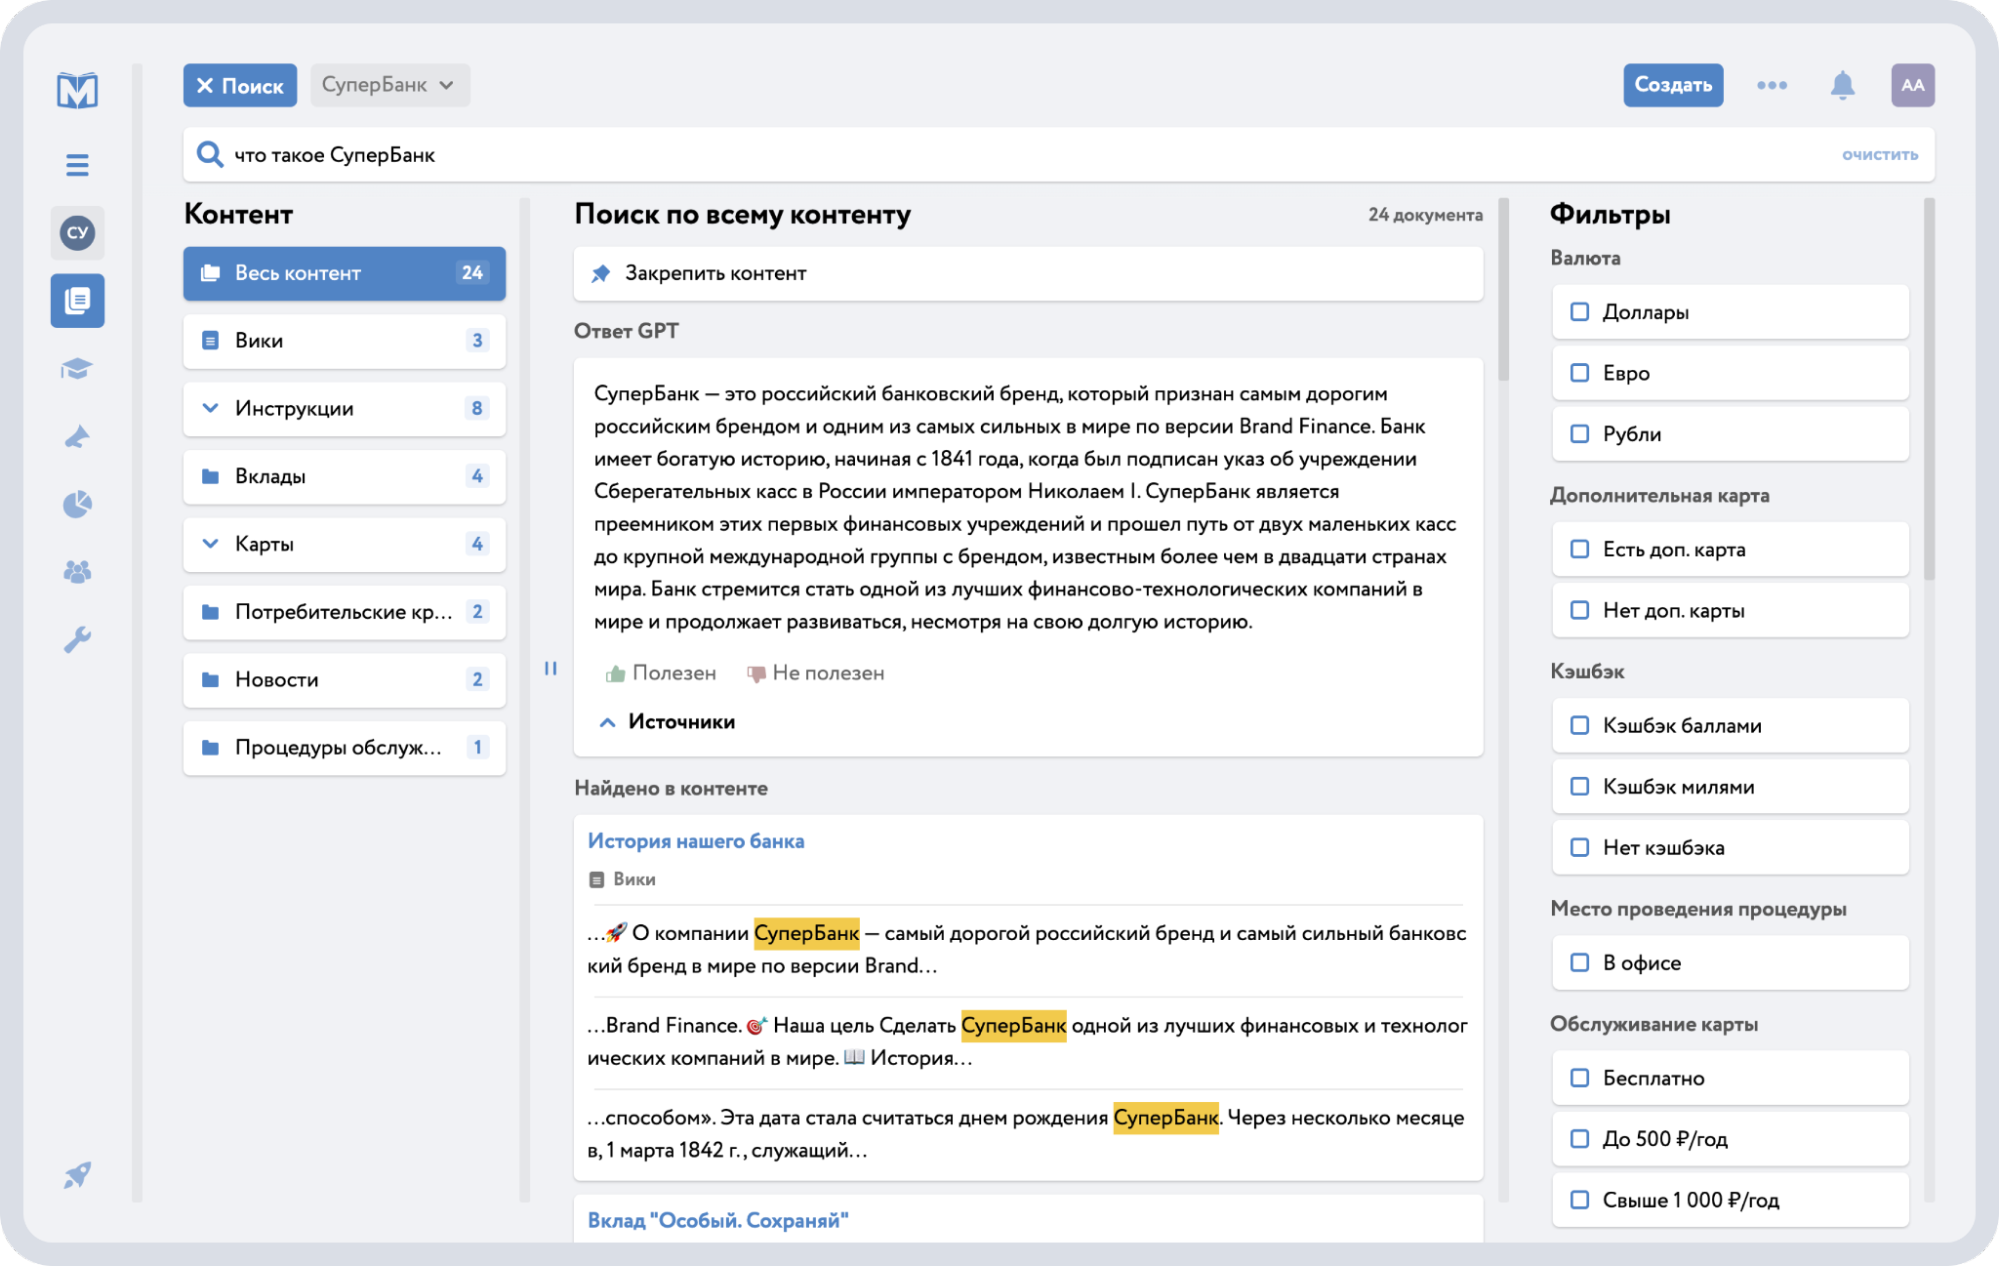Screen dimensions: 1999x1266
Task: Check the Кэшбэк милями filter
Action: coord(1580,787)
